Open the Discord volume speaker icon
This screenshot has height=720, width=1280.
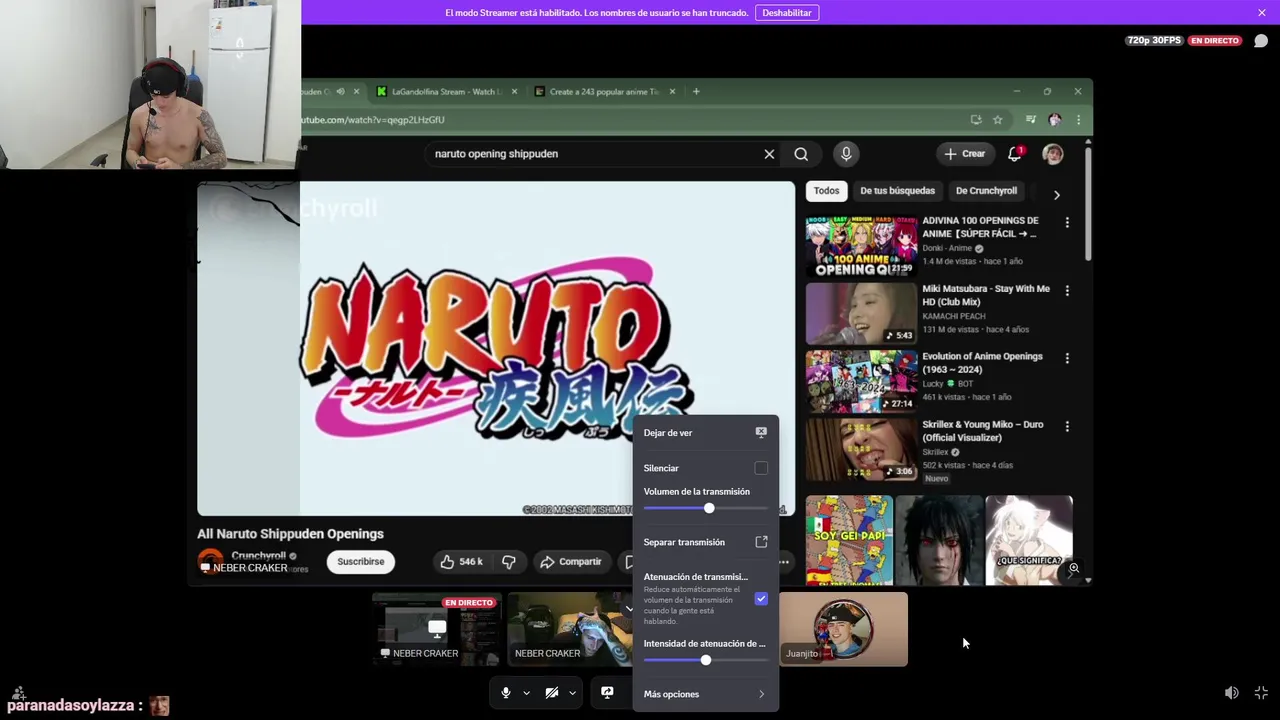tap(1232, 693)
